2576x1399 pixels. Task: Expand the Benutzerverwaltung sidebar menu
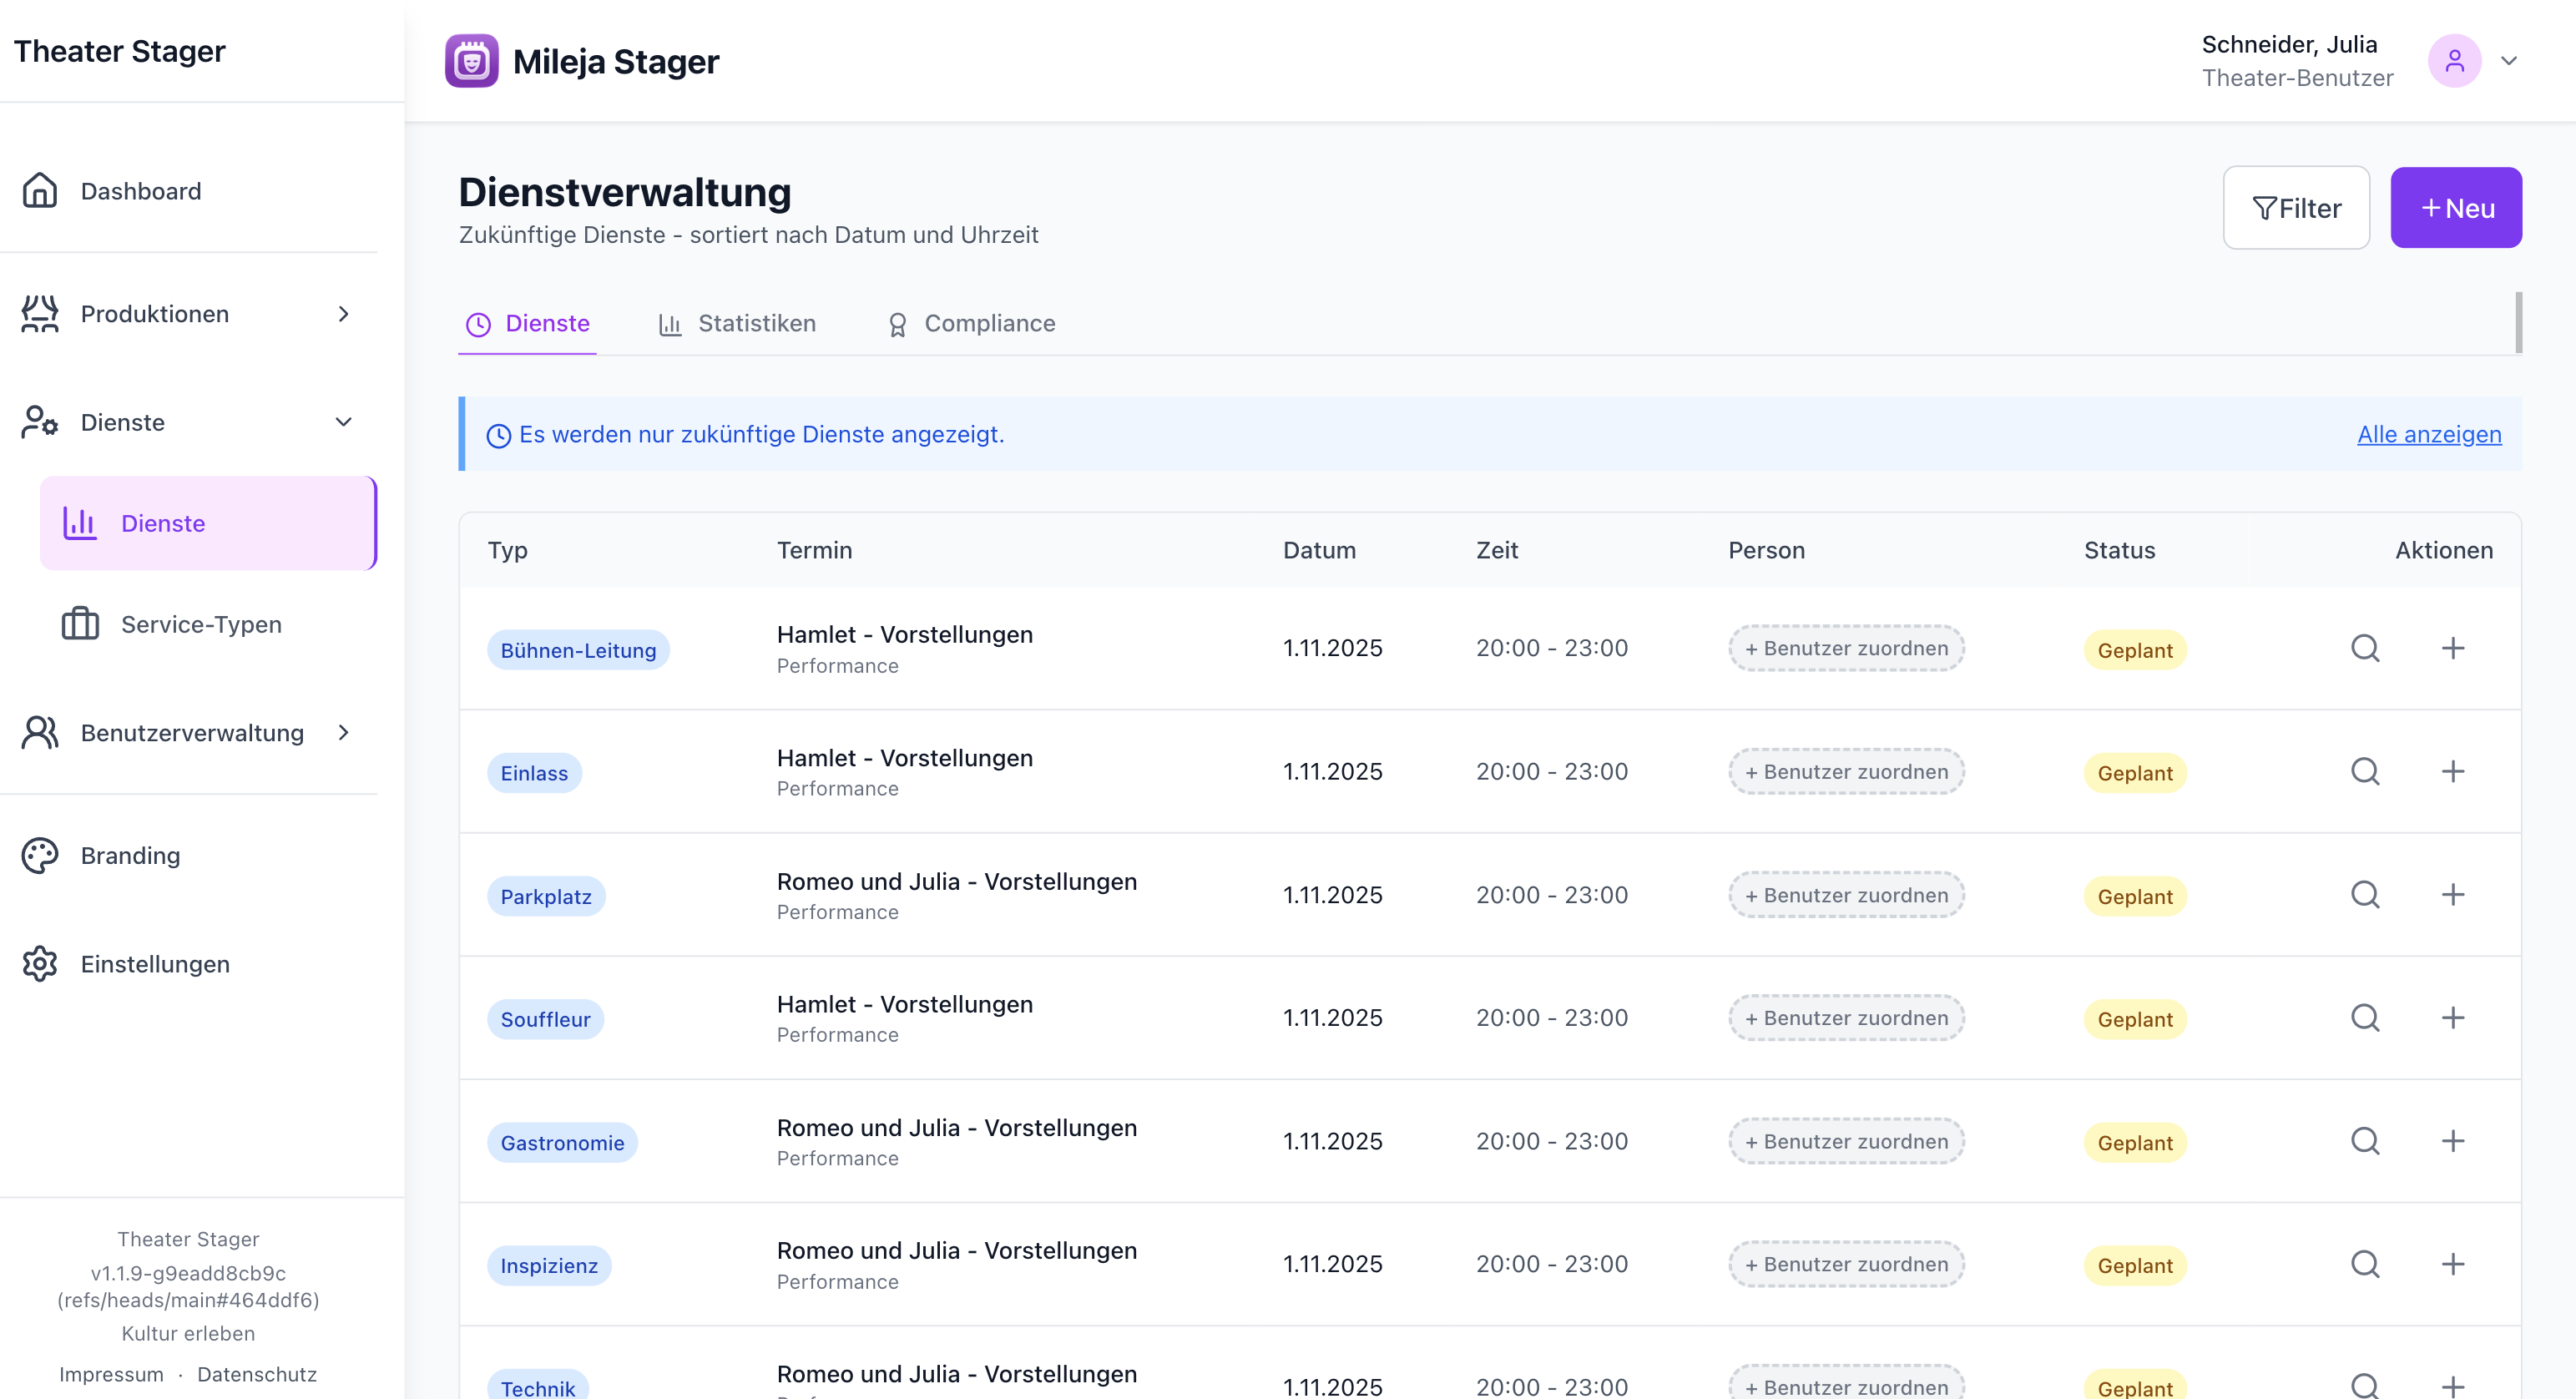[x=343, y=732]
